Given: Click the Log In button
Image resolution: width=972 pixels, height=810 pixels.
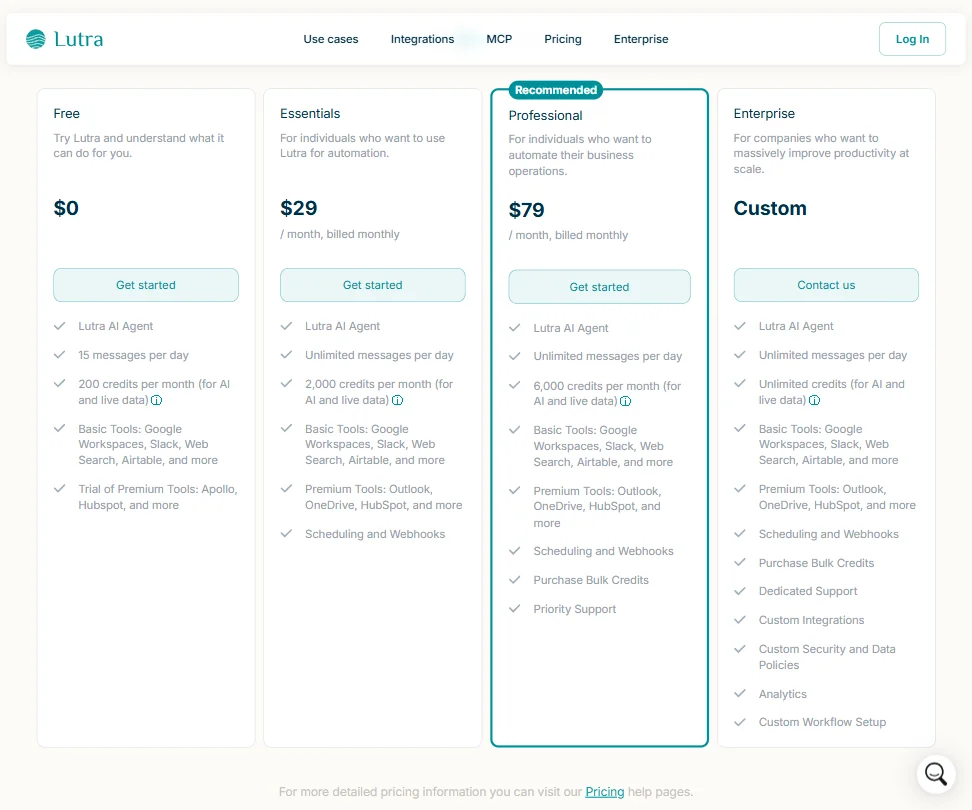Looking at the screenshot, I should [x=912, y=39].
